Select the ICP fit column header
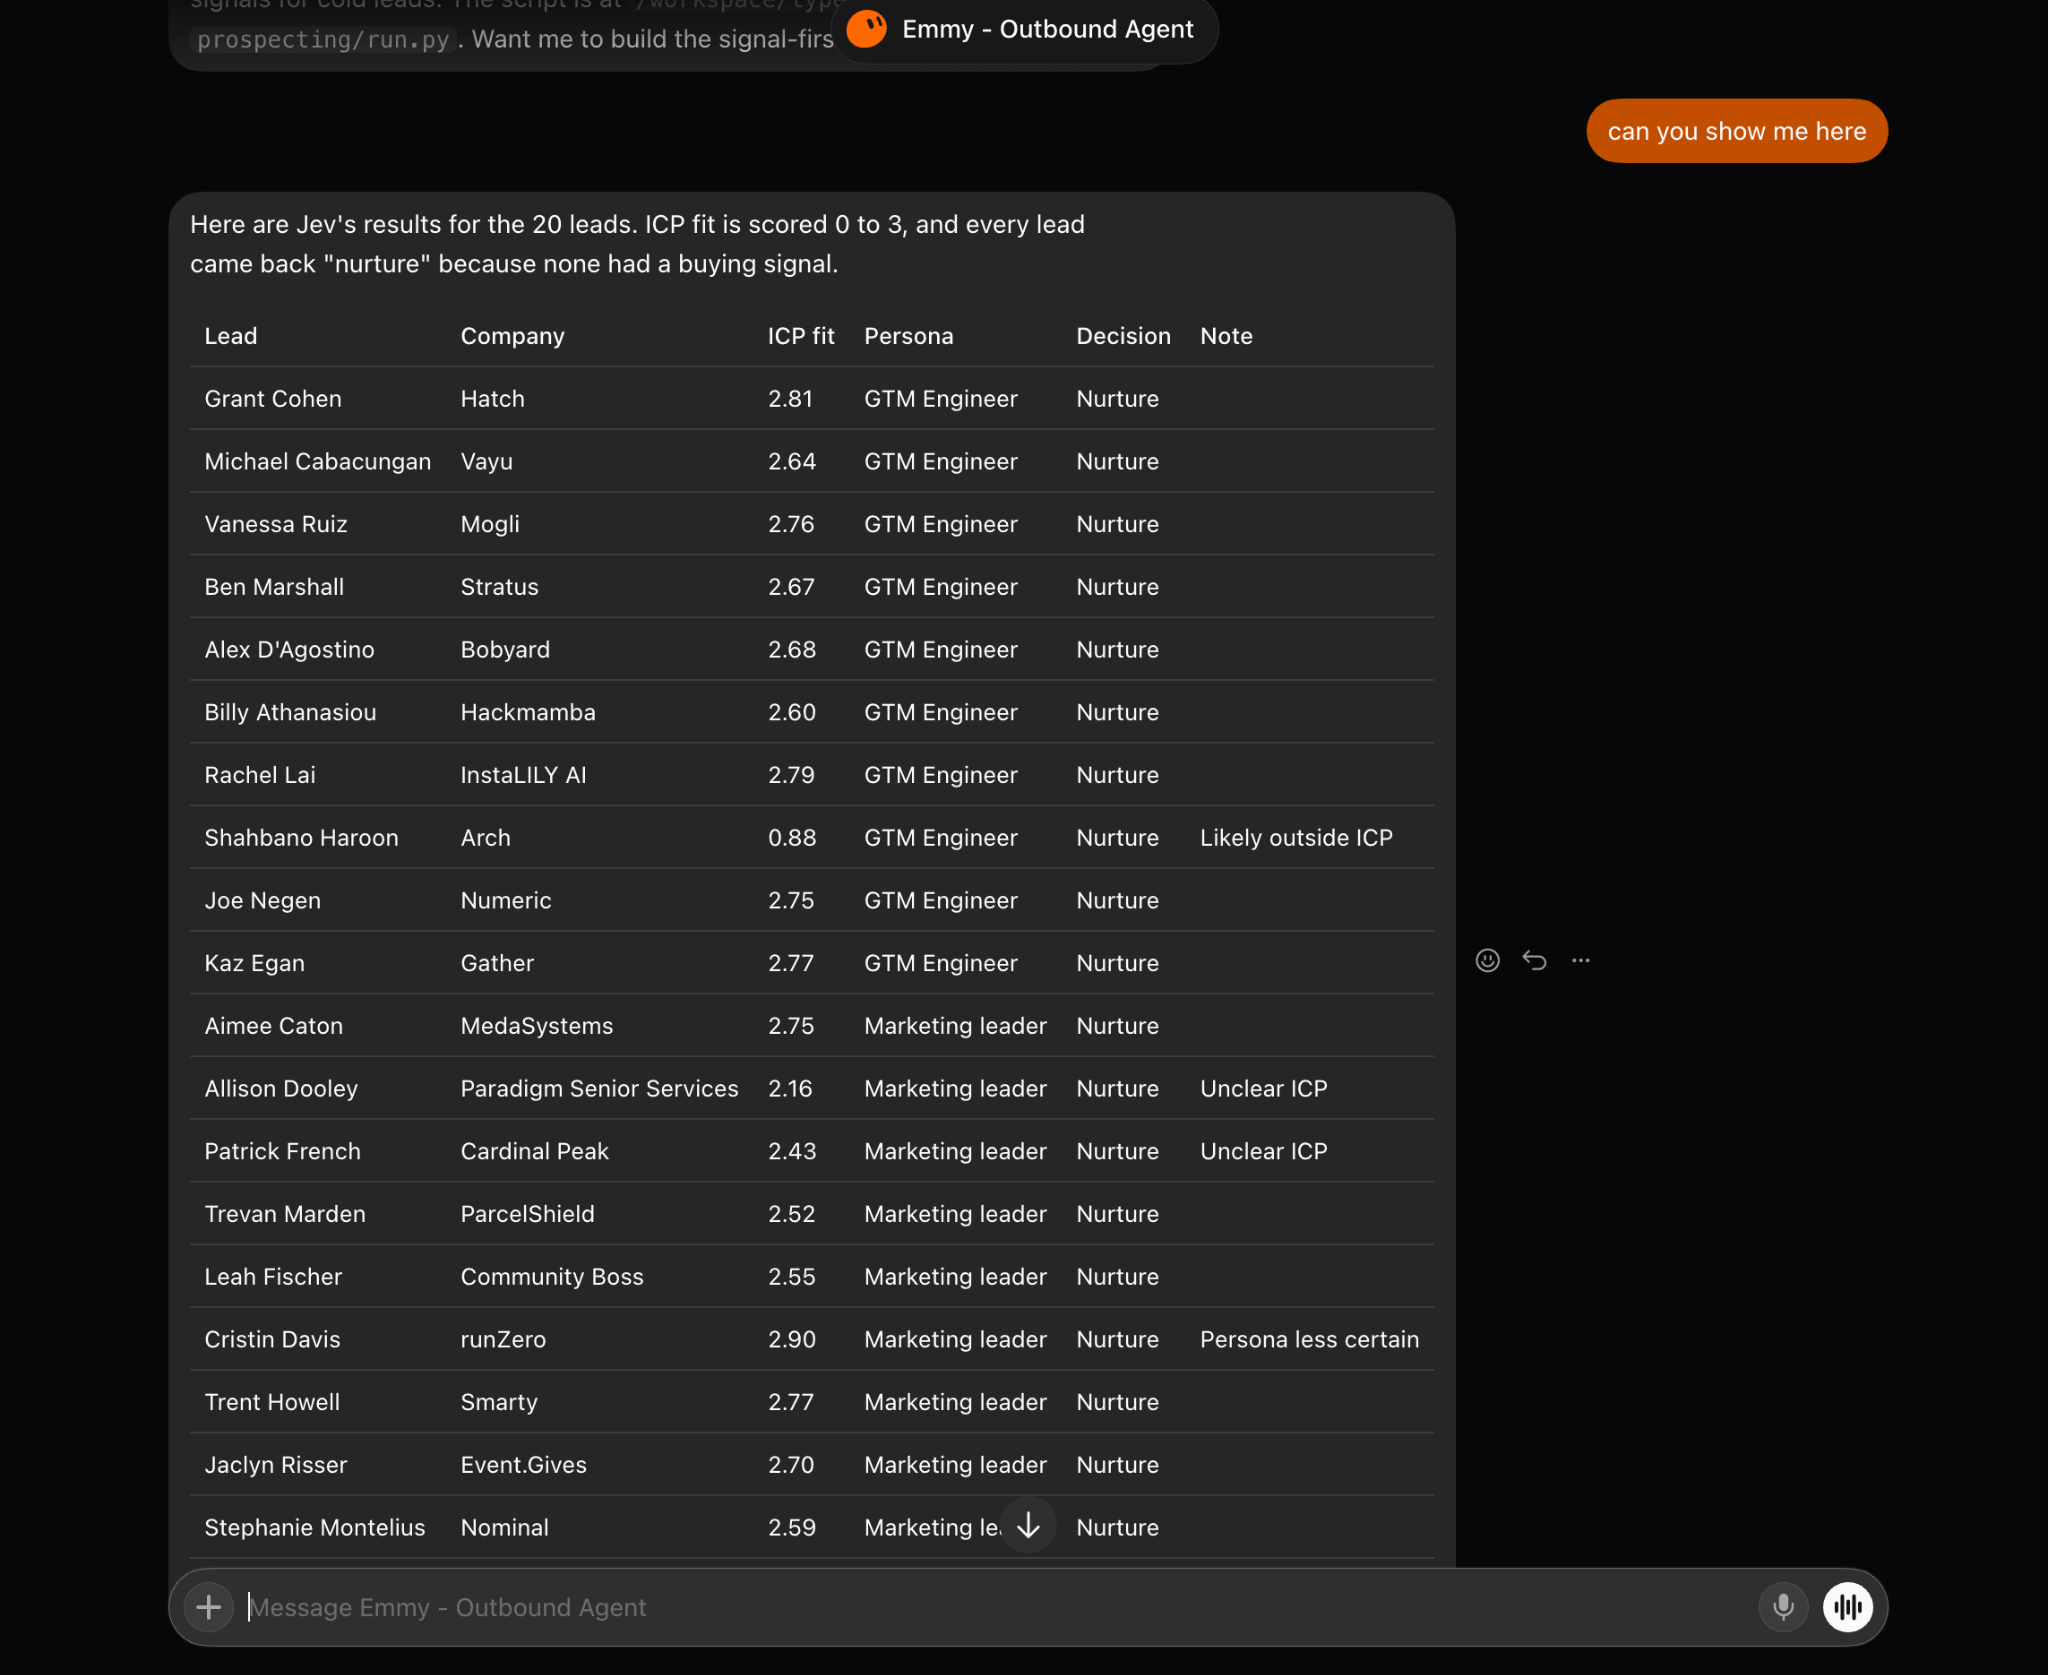 [801, 336]
